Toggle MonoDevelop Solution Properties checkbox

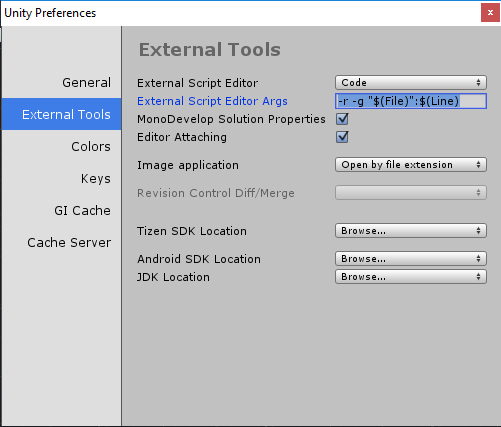point(342,119)
